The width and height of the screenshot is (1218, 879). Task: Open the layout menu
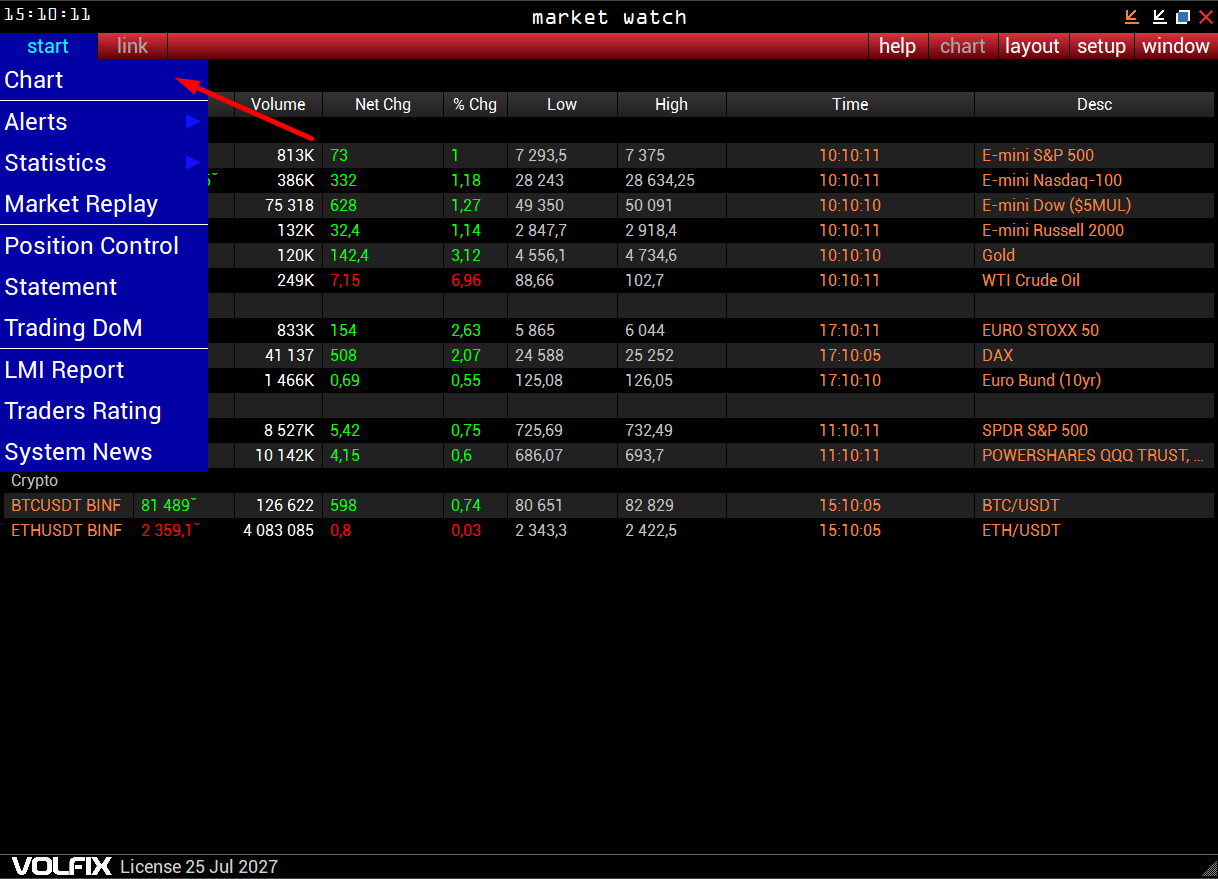(1032, 46)
